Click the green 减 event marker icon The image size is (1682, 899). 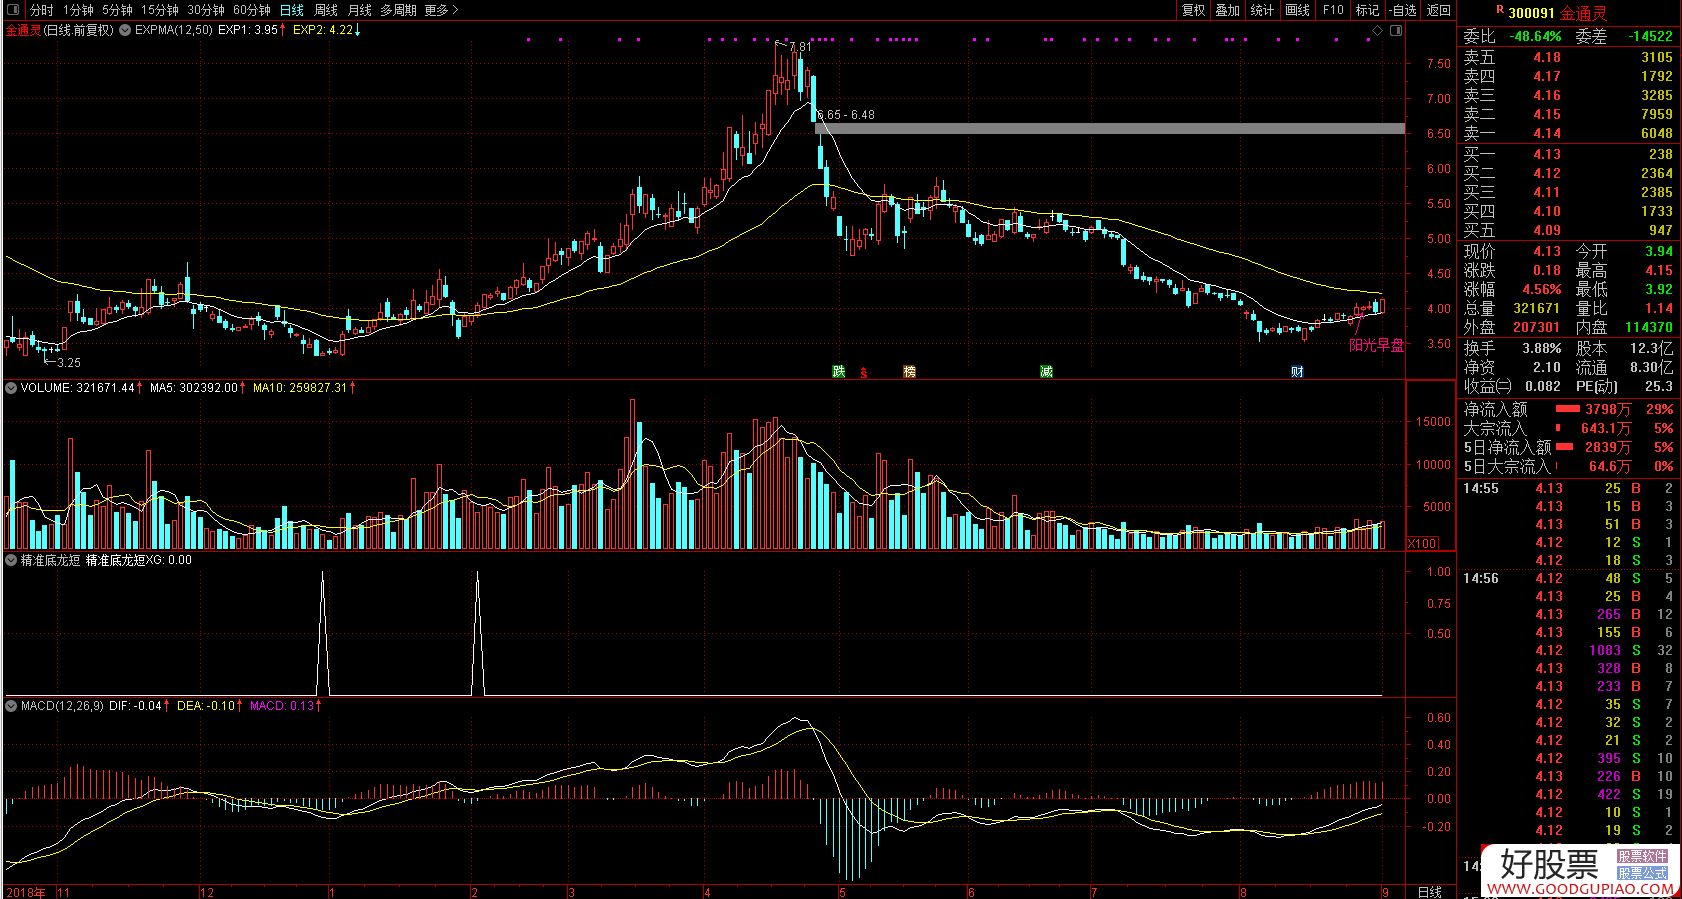(x=1046, y=371)
